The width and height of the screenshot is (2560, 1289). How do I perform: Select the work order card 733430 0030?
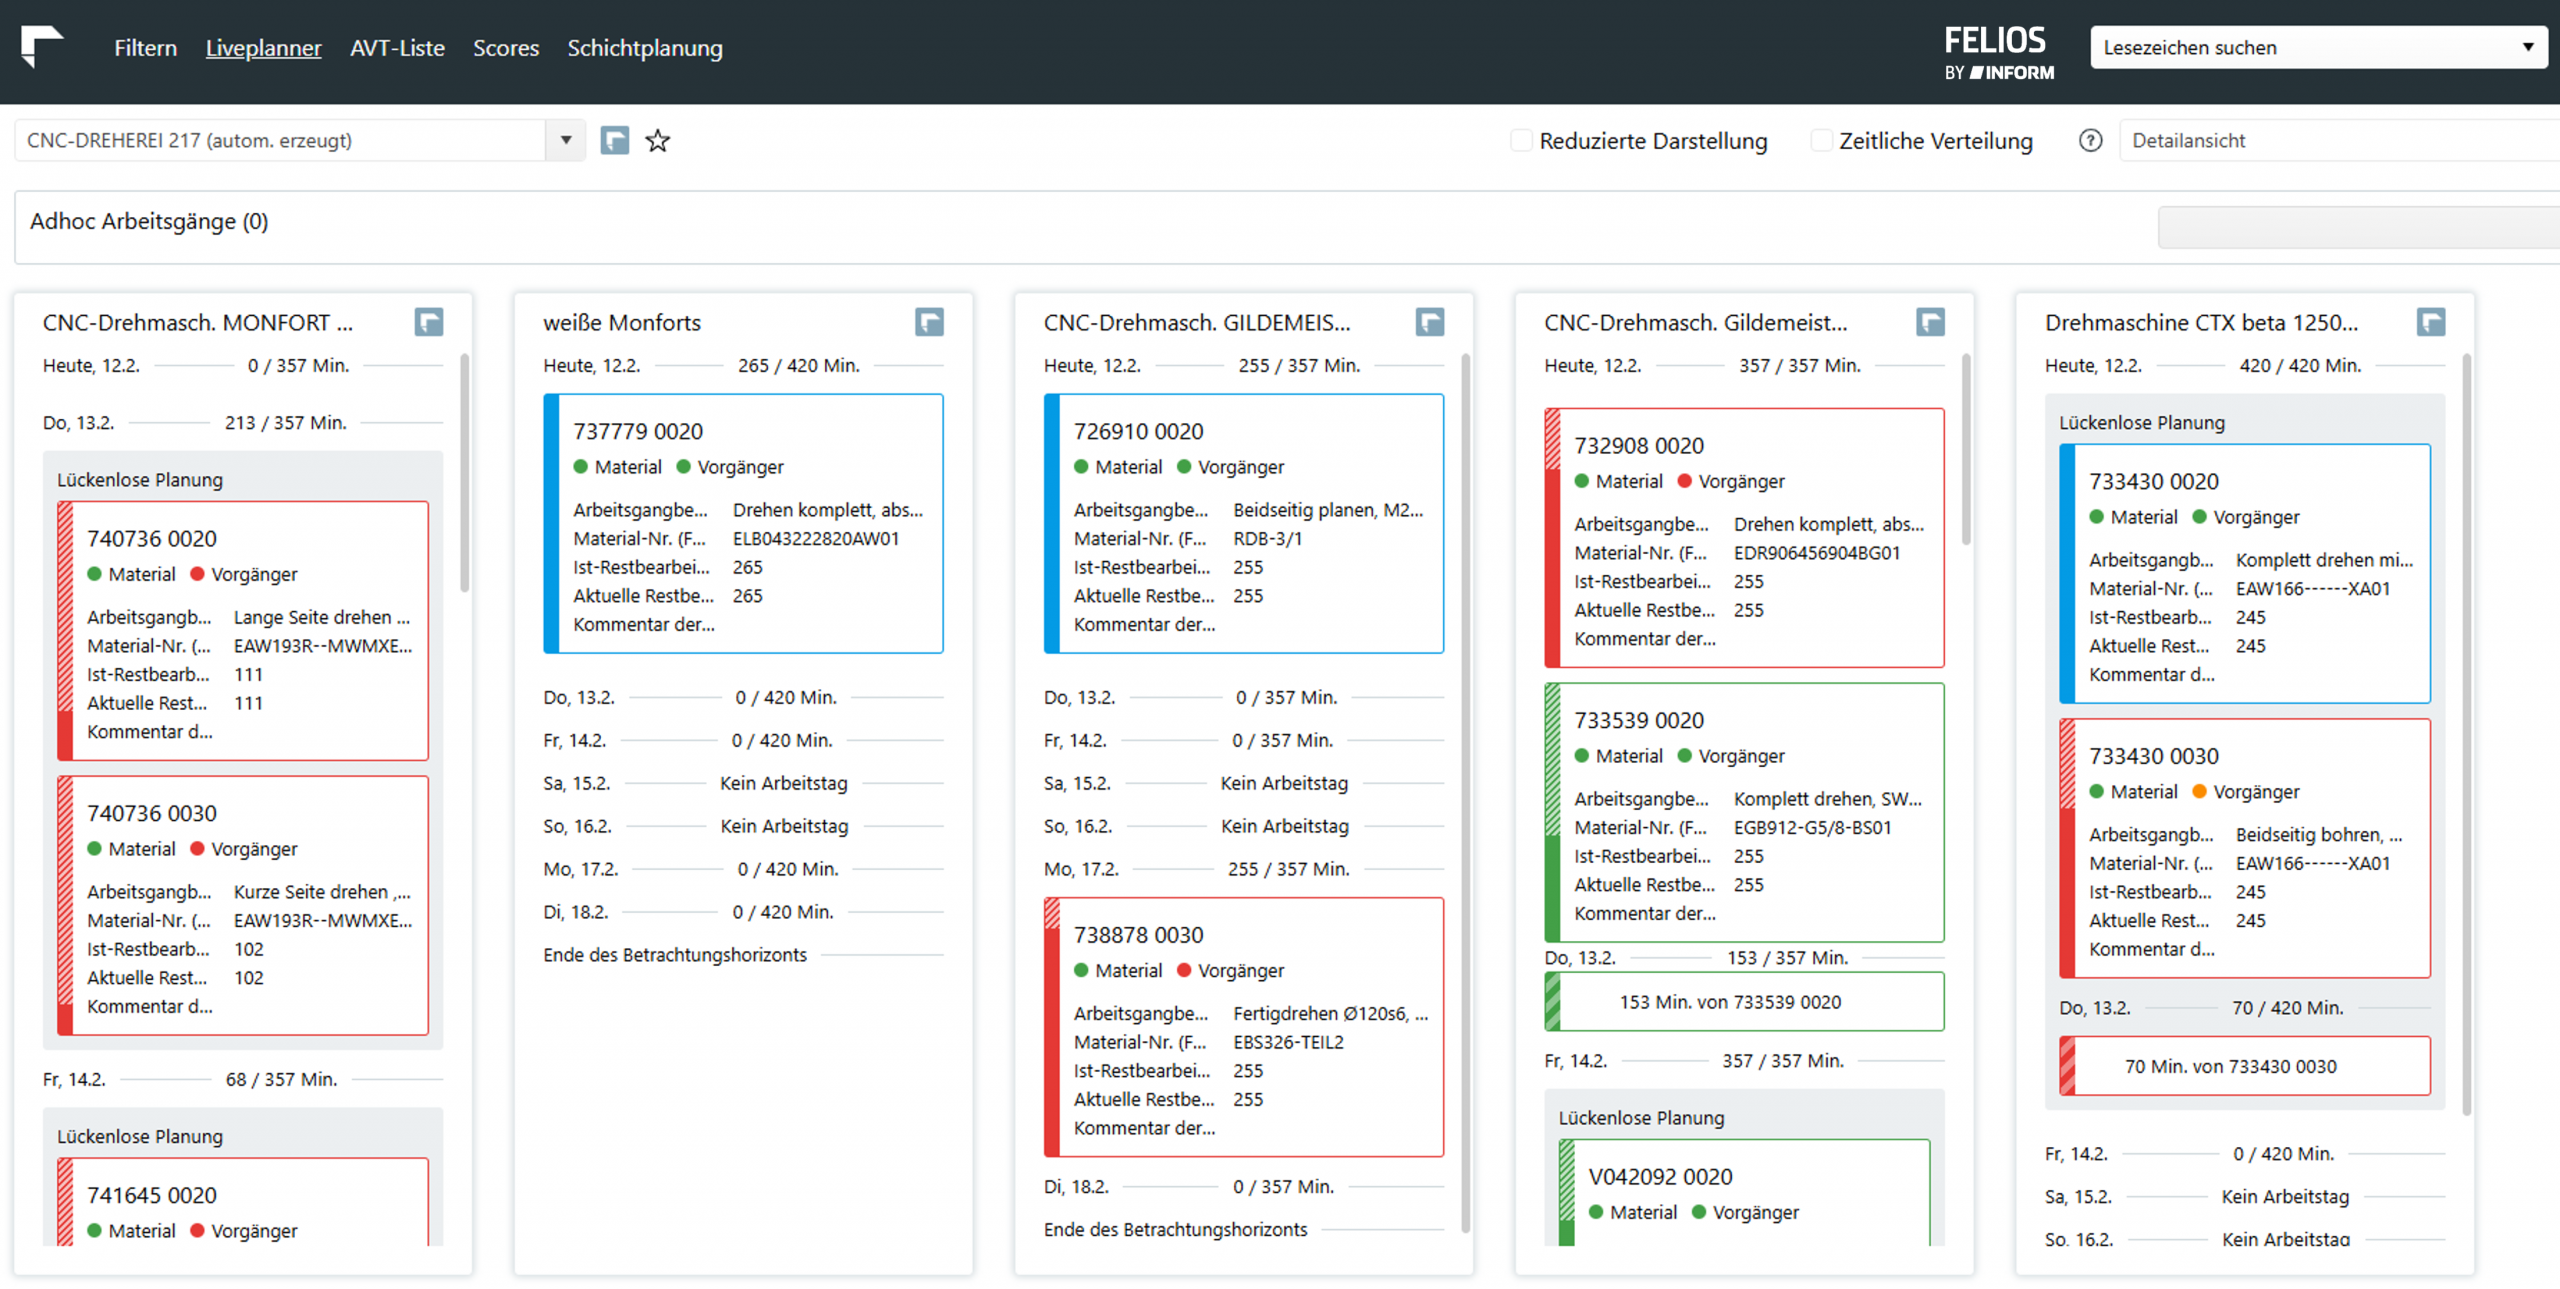pos(2245,849)
